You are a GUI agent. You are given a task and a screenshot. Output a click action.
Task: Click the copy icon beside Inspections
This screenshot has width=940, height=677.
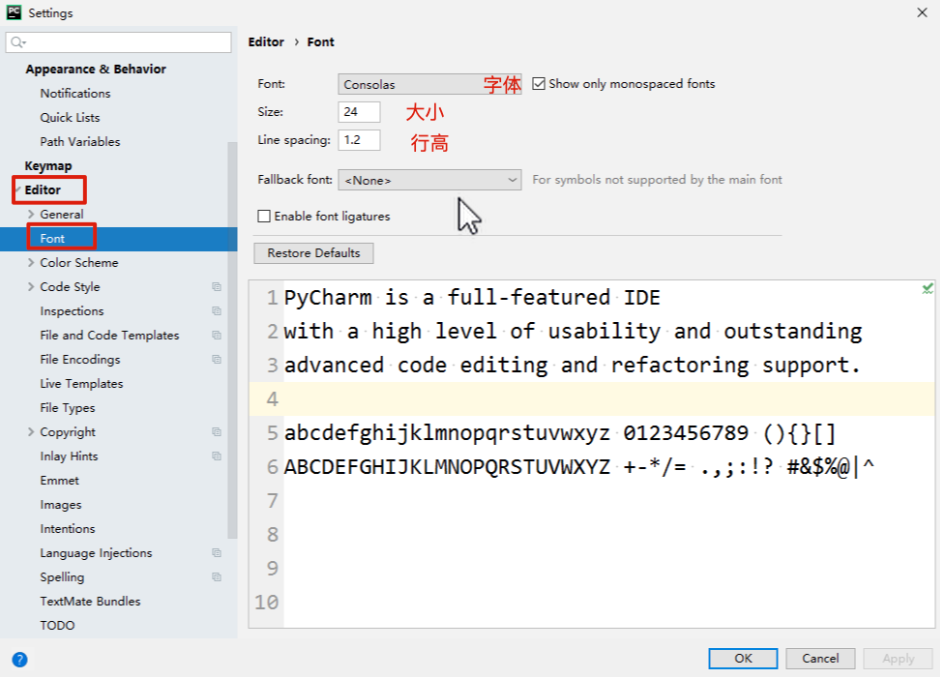point(216,311)
